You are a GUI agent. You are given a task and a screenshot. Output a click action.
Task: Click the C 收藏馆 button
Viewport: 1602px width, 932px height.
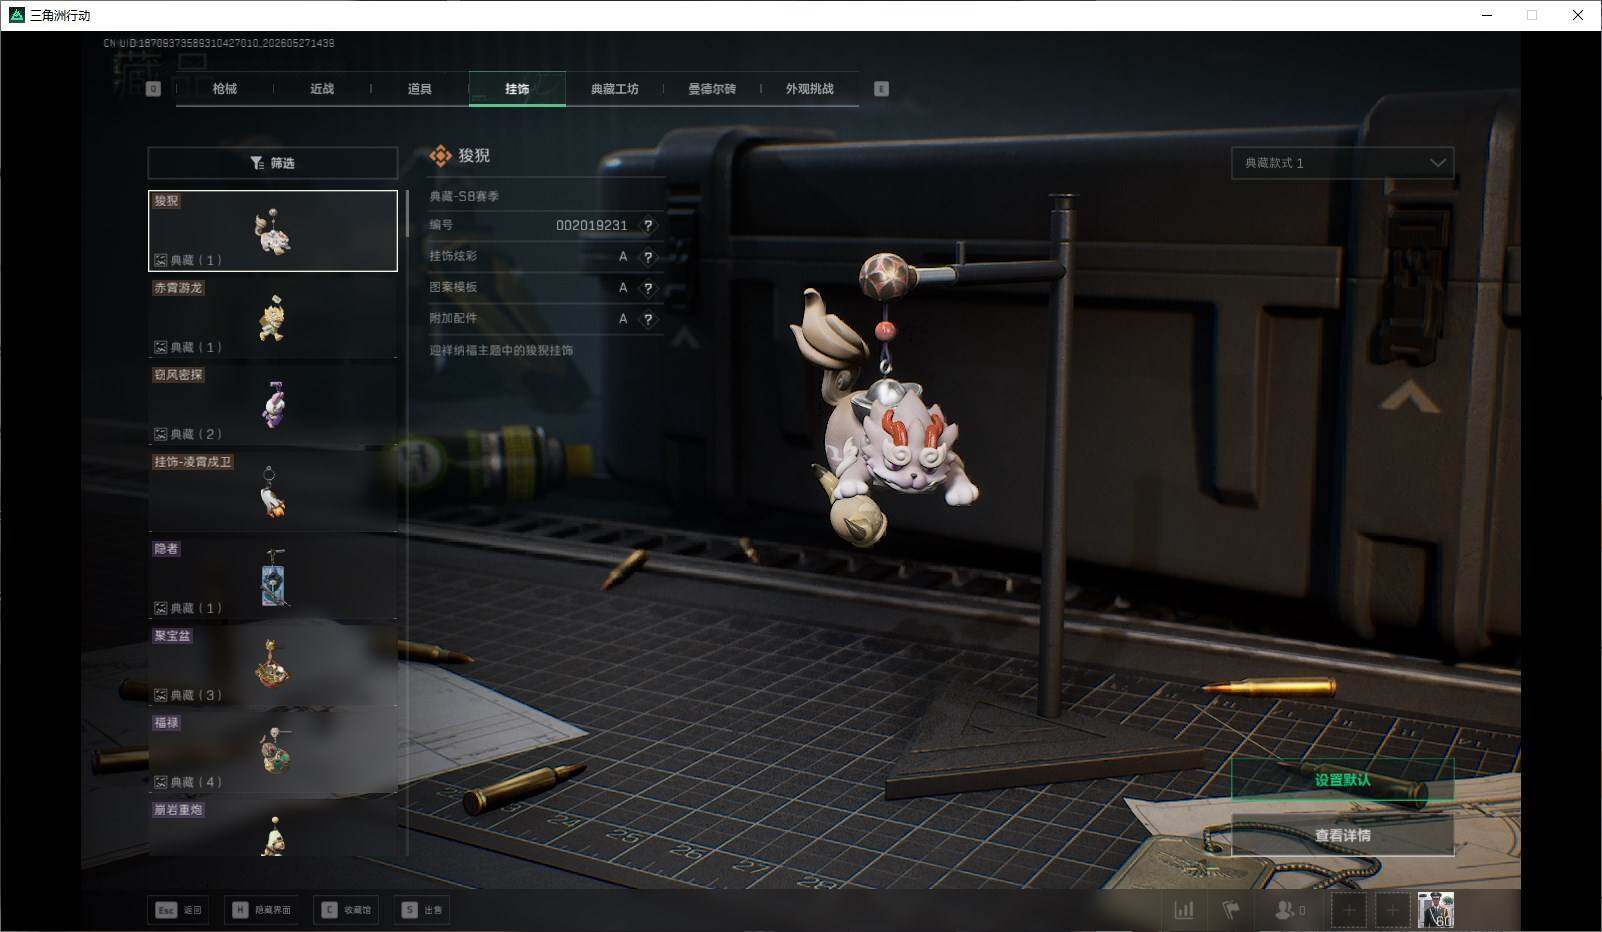click(x=346, y=910)
